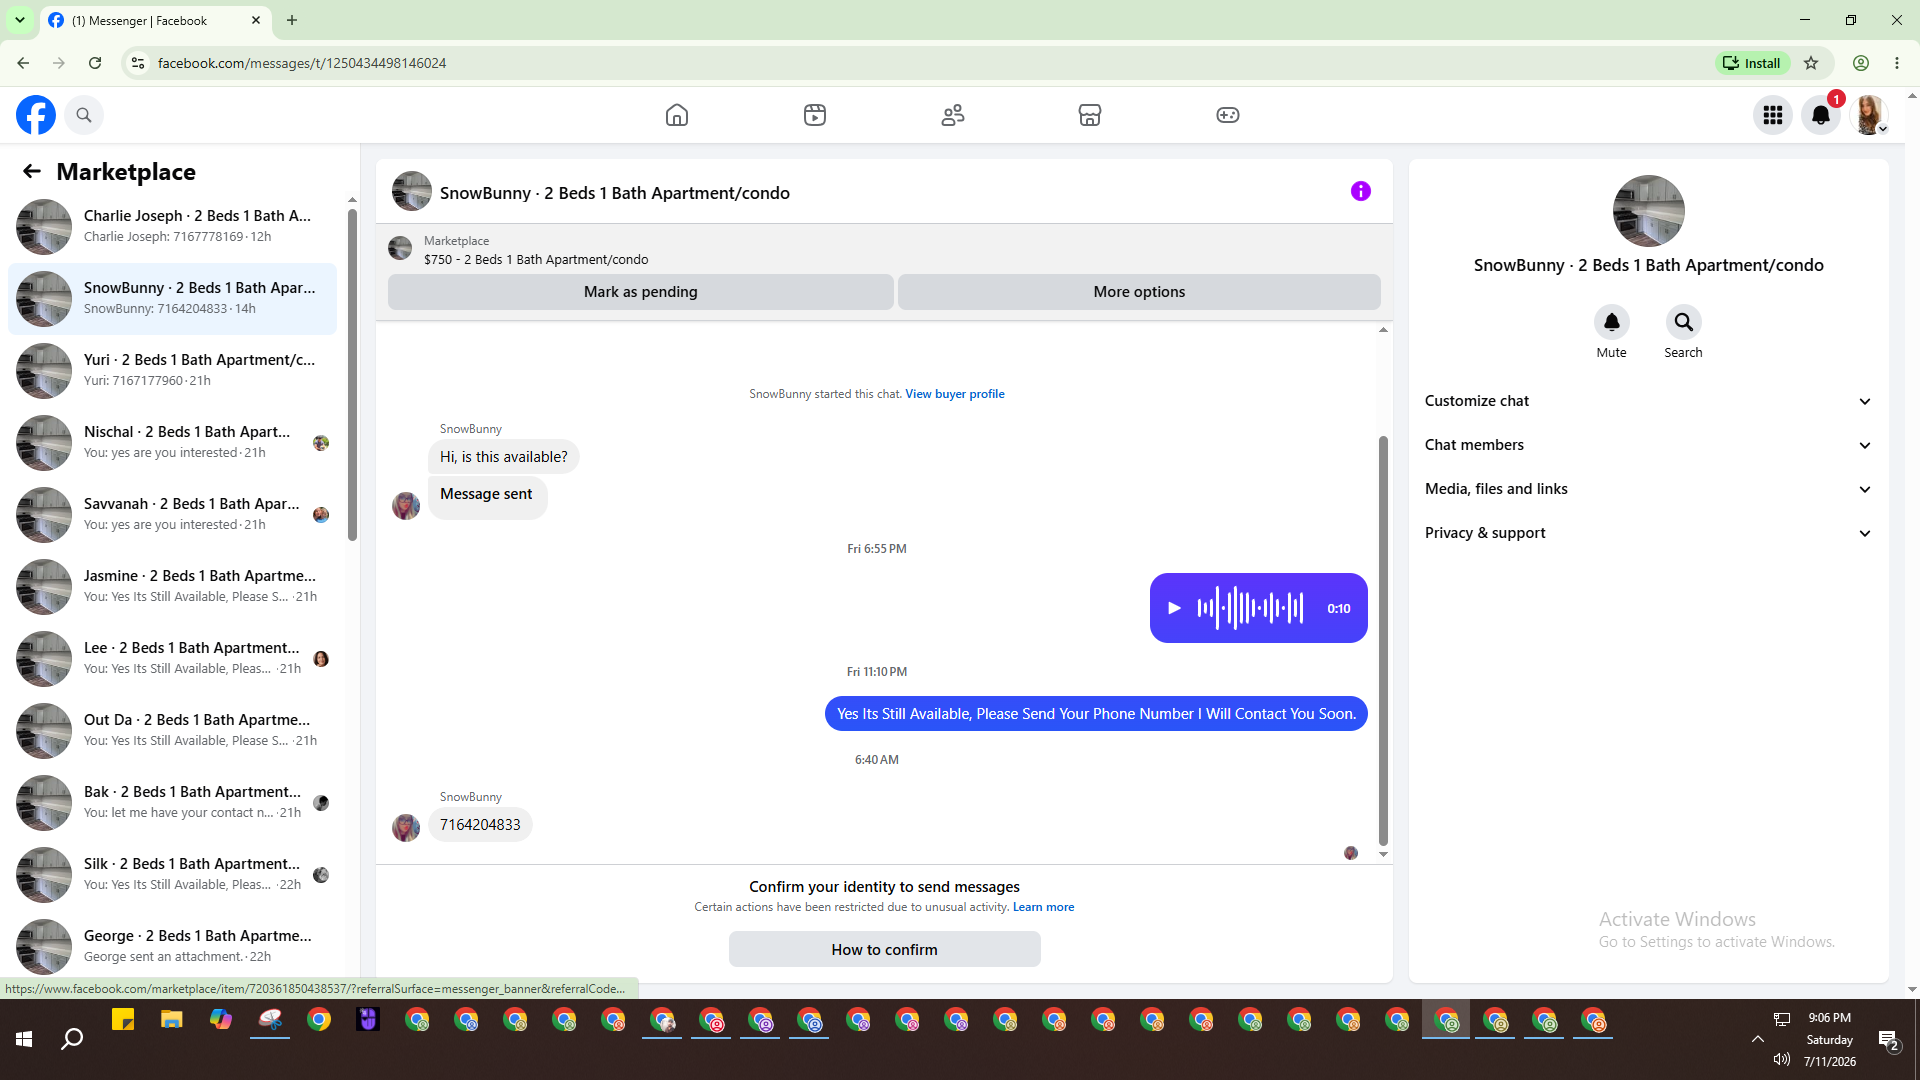Expand the Privacy & support section
This screenshot has height=1080, width=1920.
coord(1648,533)
